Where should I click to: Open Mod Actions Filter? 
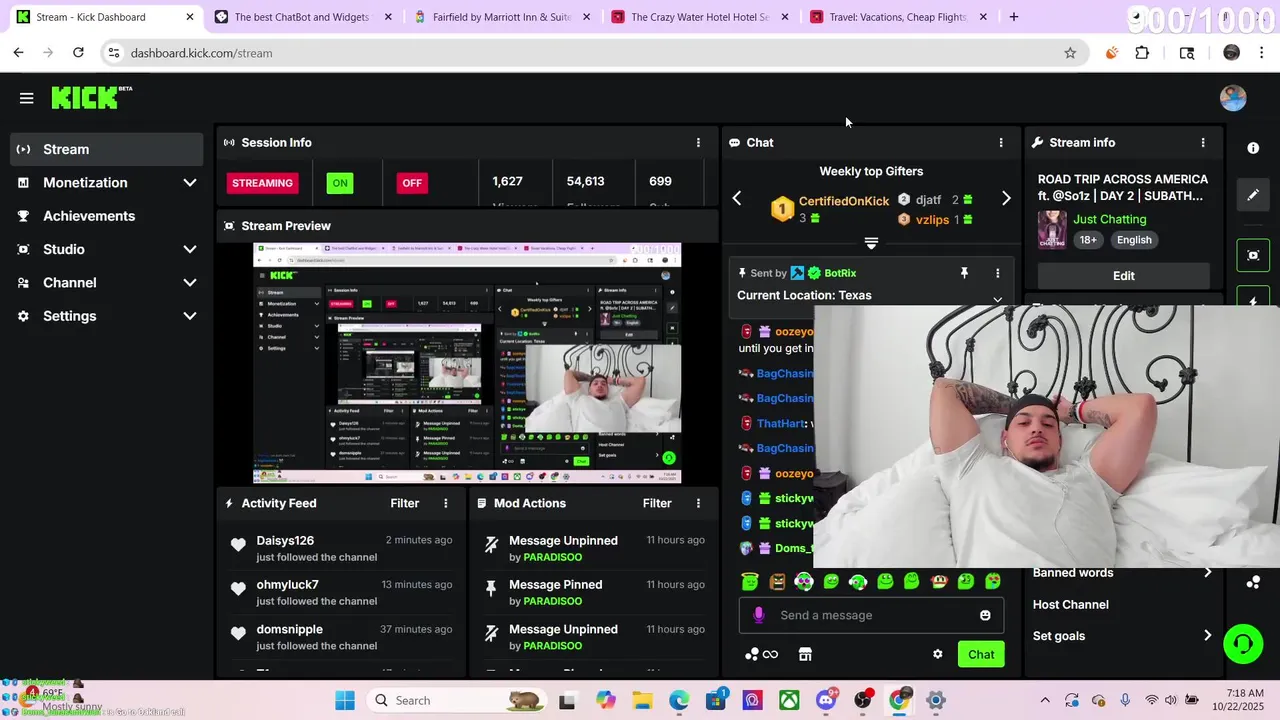657,503
